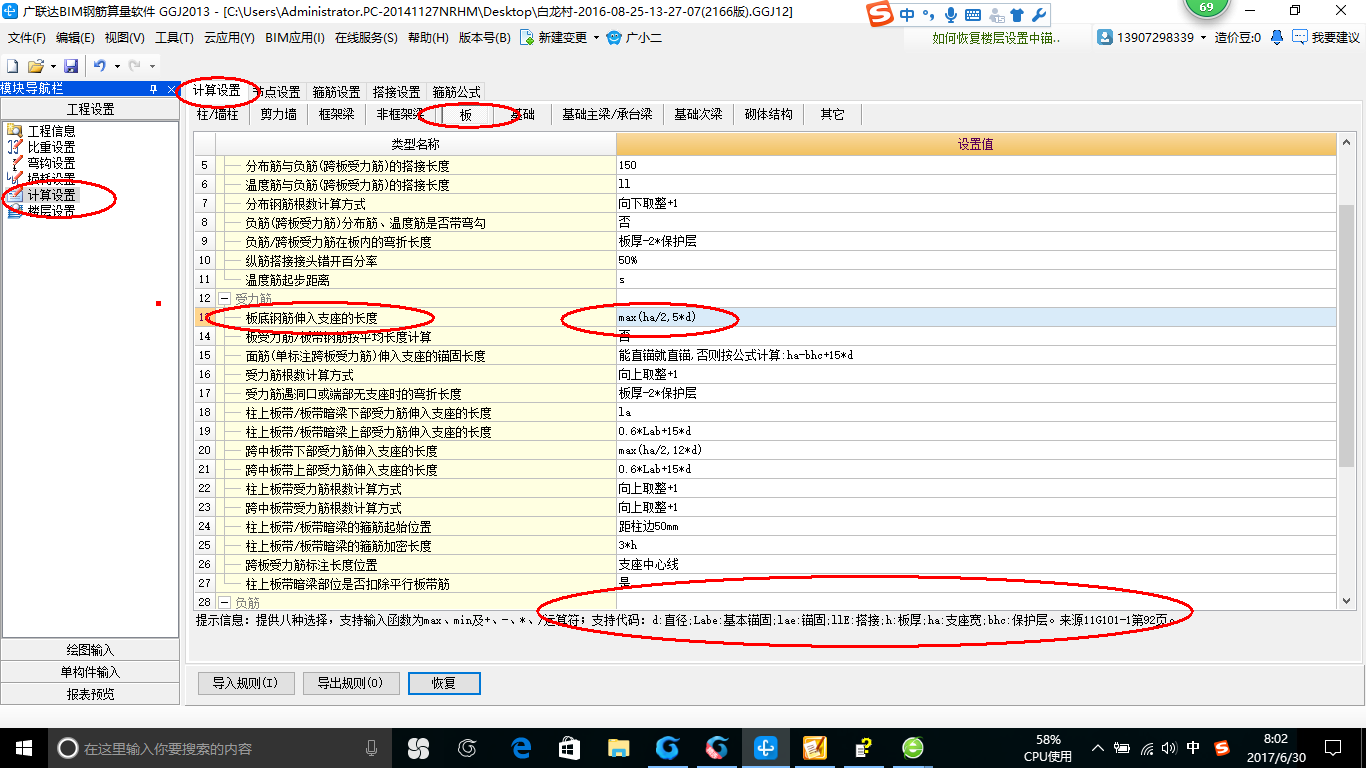1366x768 pixels.
Task: Open dropdown arrow next to Open folder
Action: click(x=52, y=66)
